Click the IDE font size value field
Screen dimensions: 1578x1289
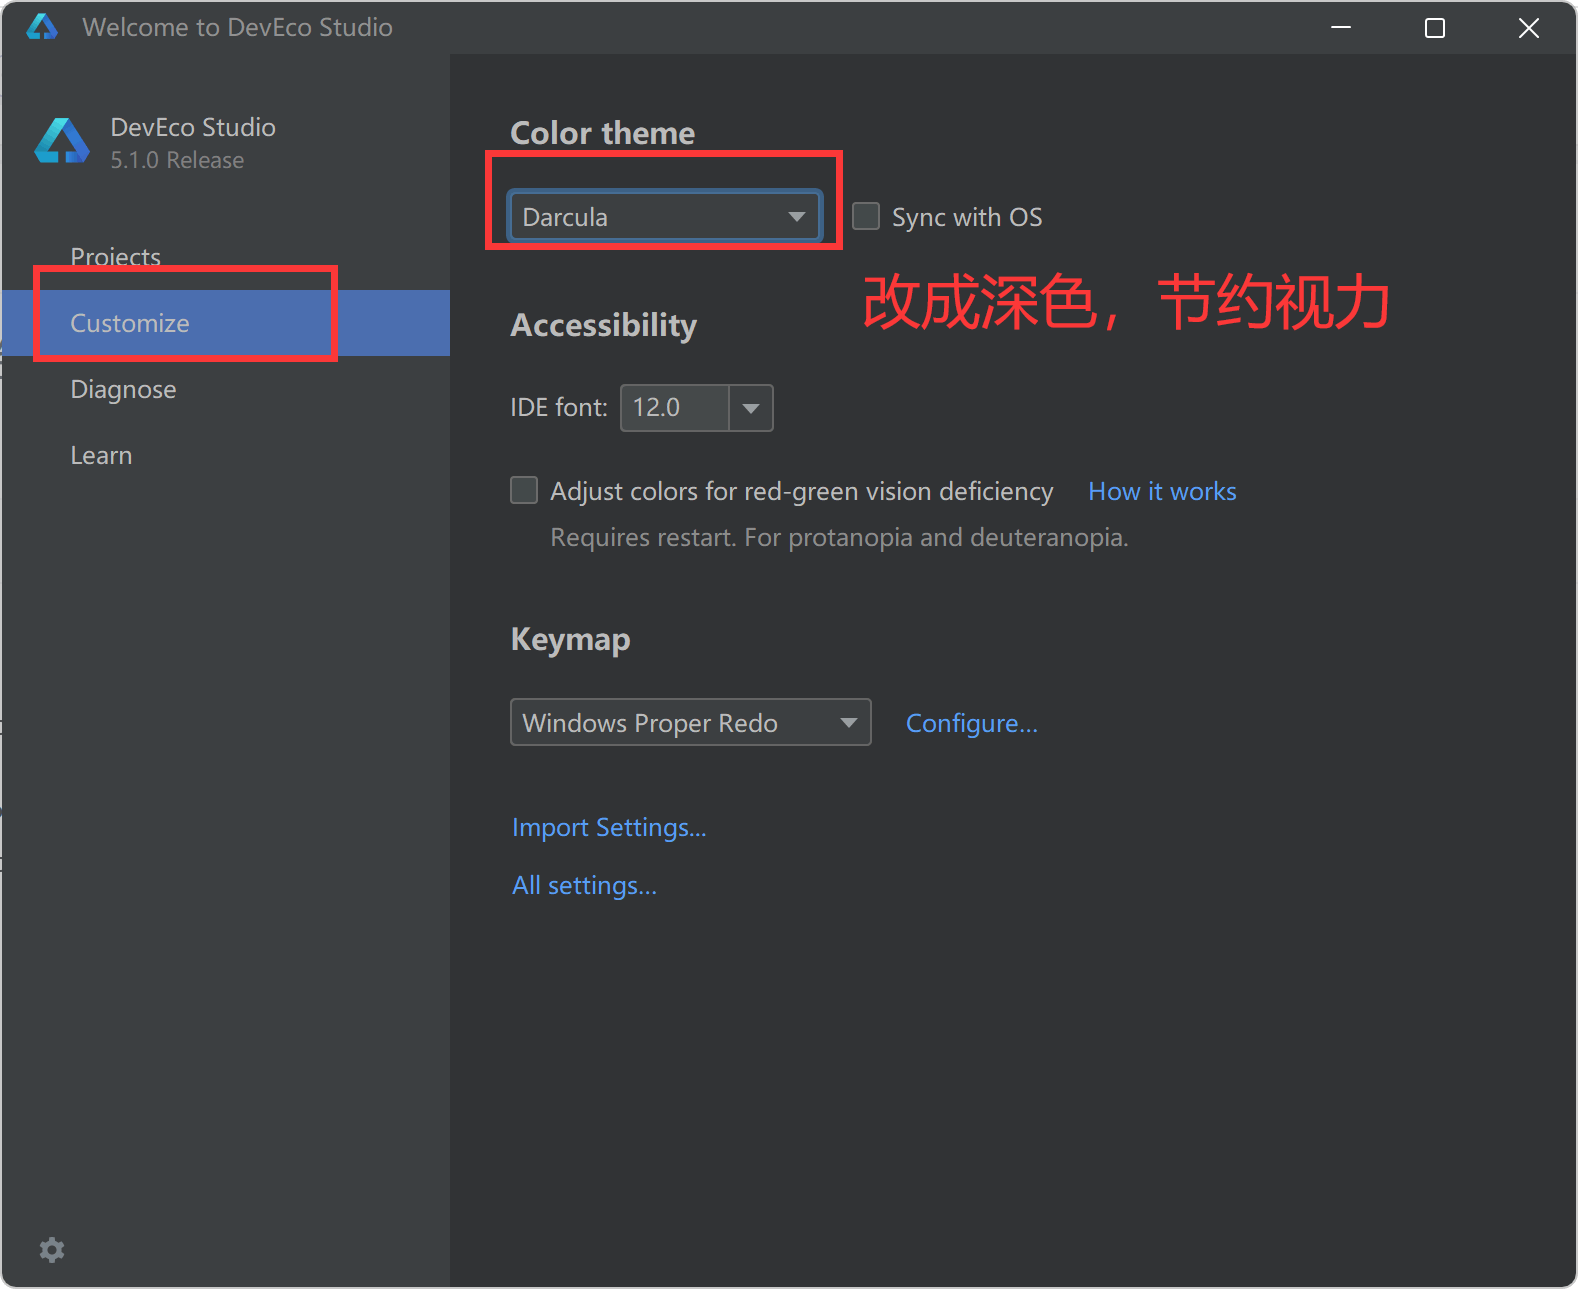[675, 408]
